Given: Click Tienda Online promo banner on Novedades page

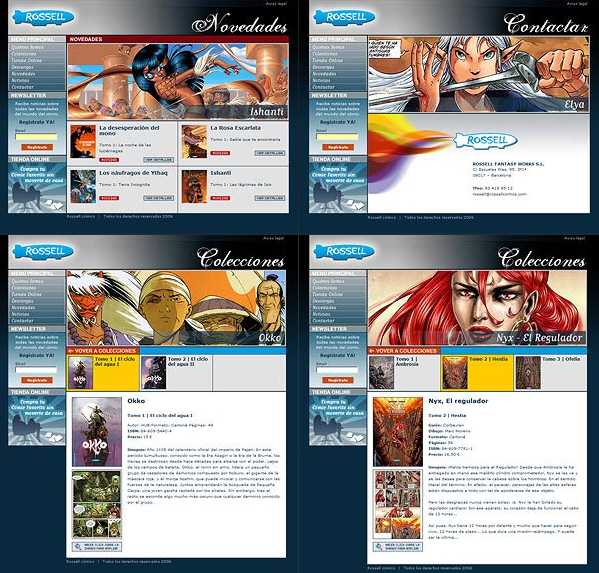Looking at the screenshot, I should [x=37, y=188].
